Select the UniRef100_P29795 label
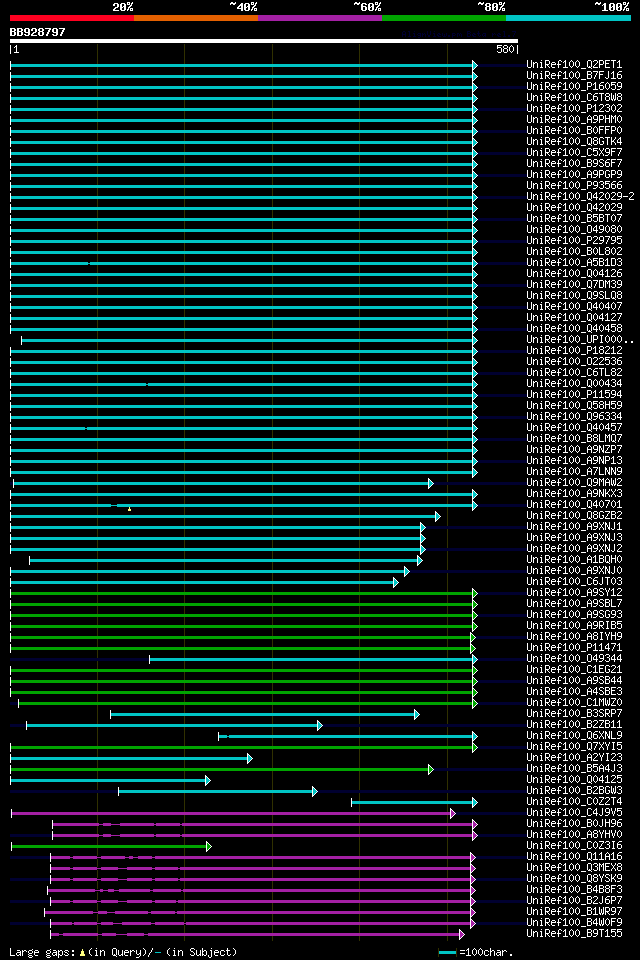This screenshot has width=640, height=960. [574, 241]
